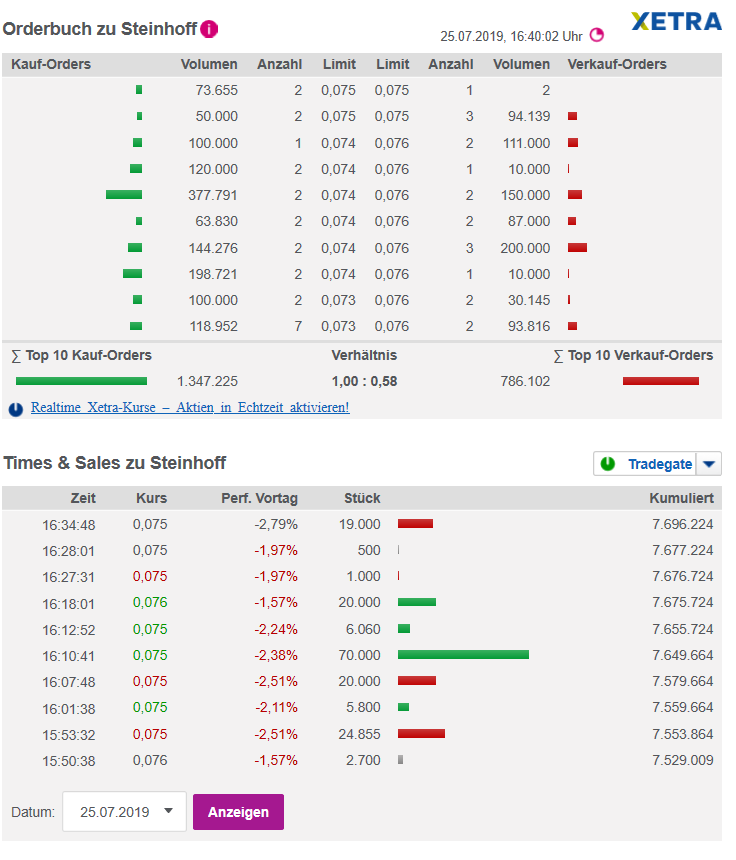Click the pink refresh timer icon
Screen dimensions: 736x860
click(x=597, y=35)
